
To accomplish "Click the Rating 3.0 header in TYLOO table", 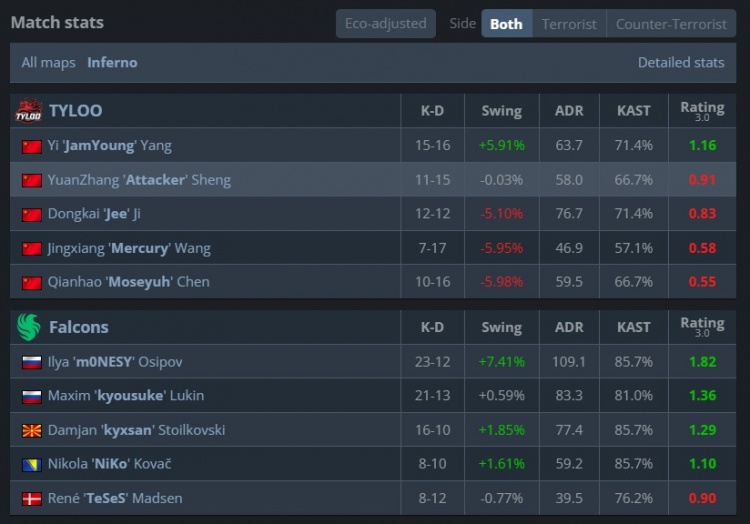I will pyautogui.click(x=702, y=110).
